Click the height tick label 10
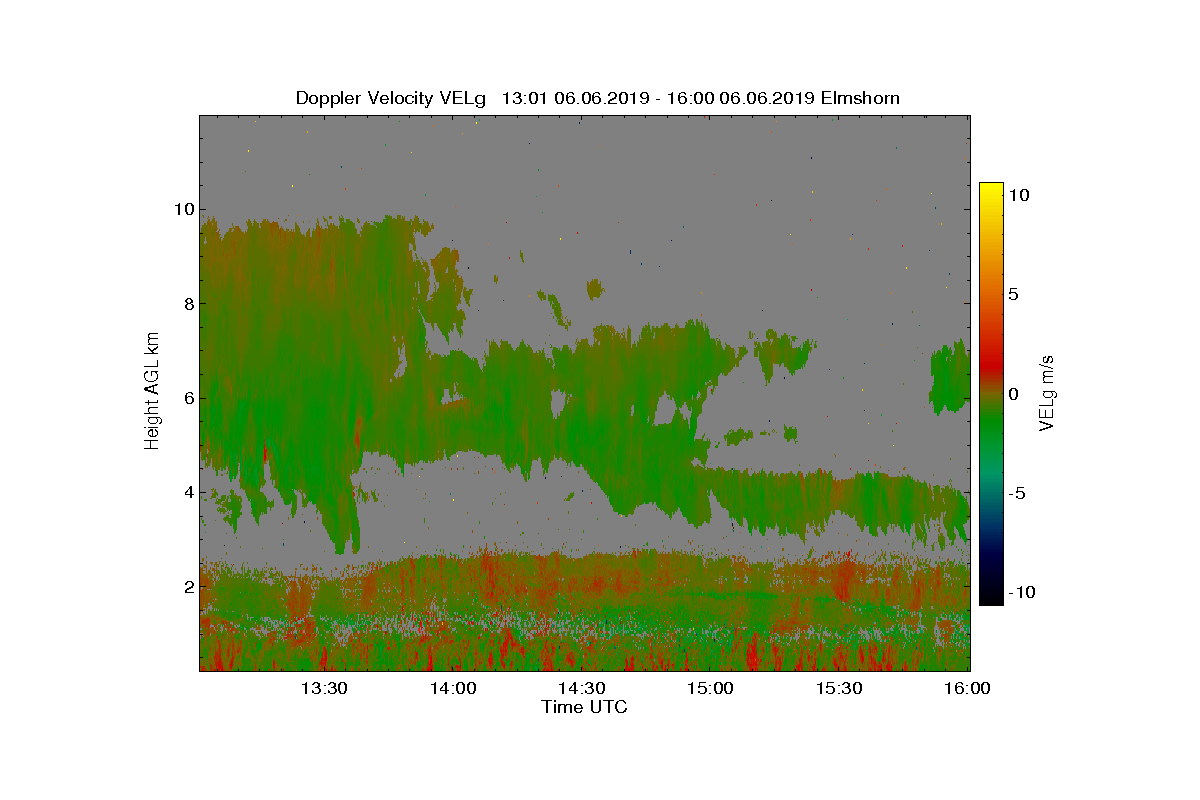This screenshot has height=800, width=1200. pos(183,209)
